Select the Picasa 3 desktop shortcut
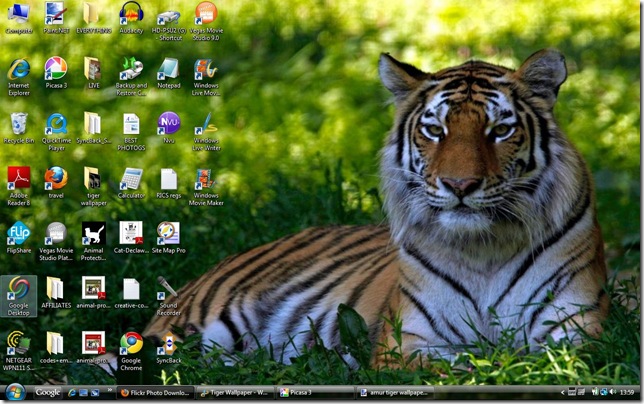 coord(56,73)
